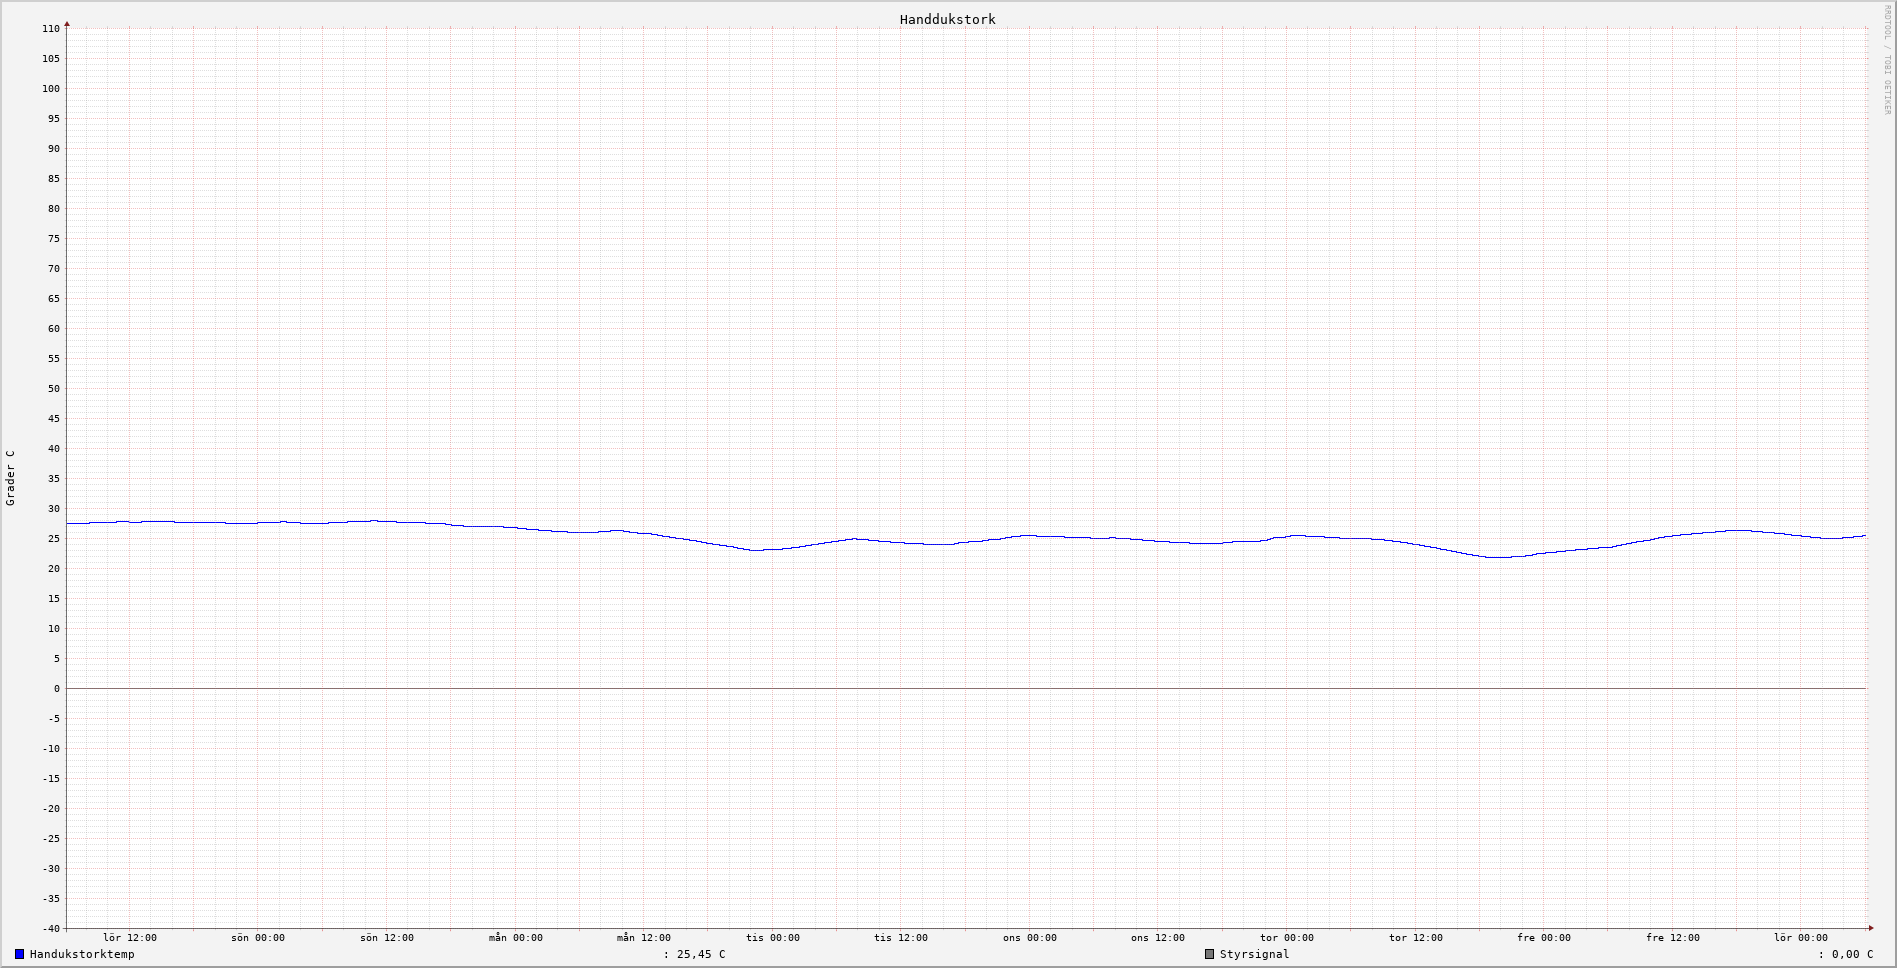Click the 0 tick label on Y-axis
Image resolution: width=1897 pixels, height=968 pixels.
(x=57, y=688)
